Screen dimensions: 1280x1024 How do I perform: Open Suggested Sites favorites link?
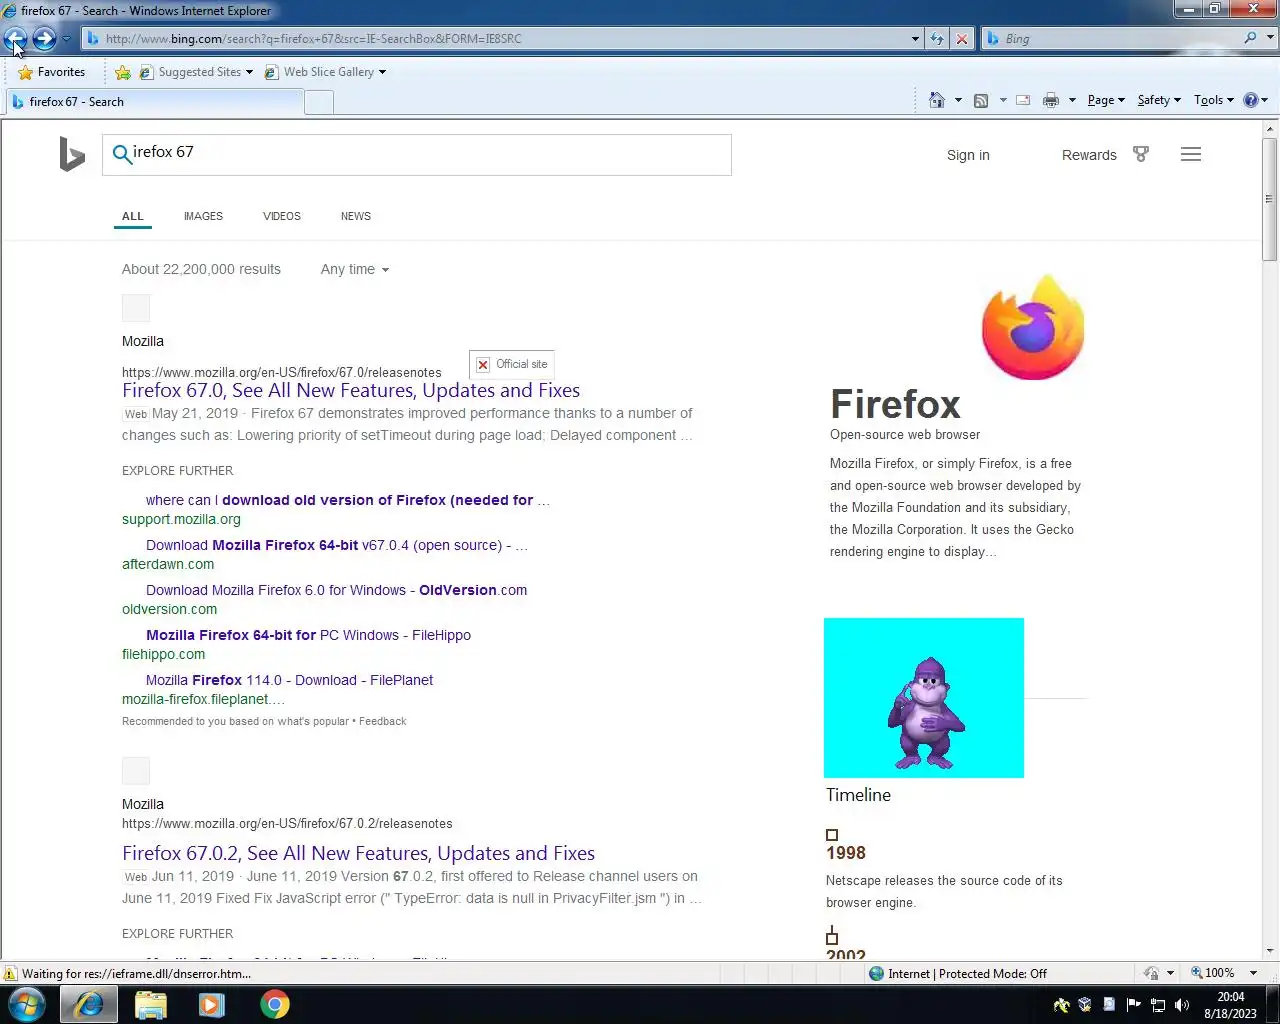click(196, 72)
